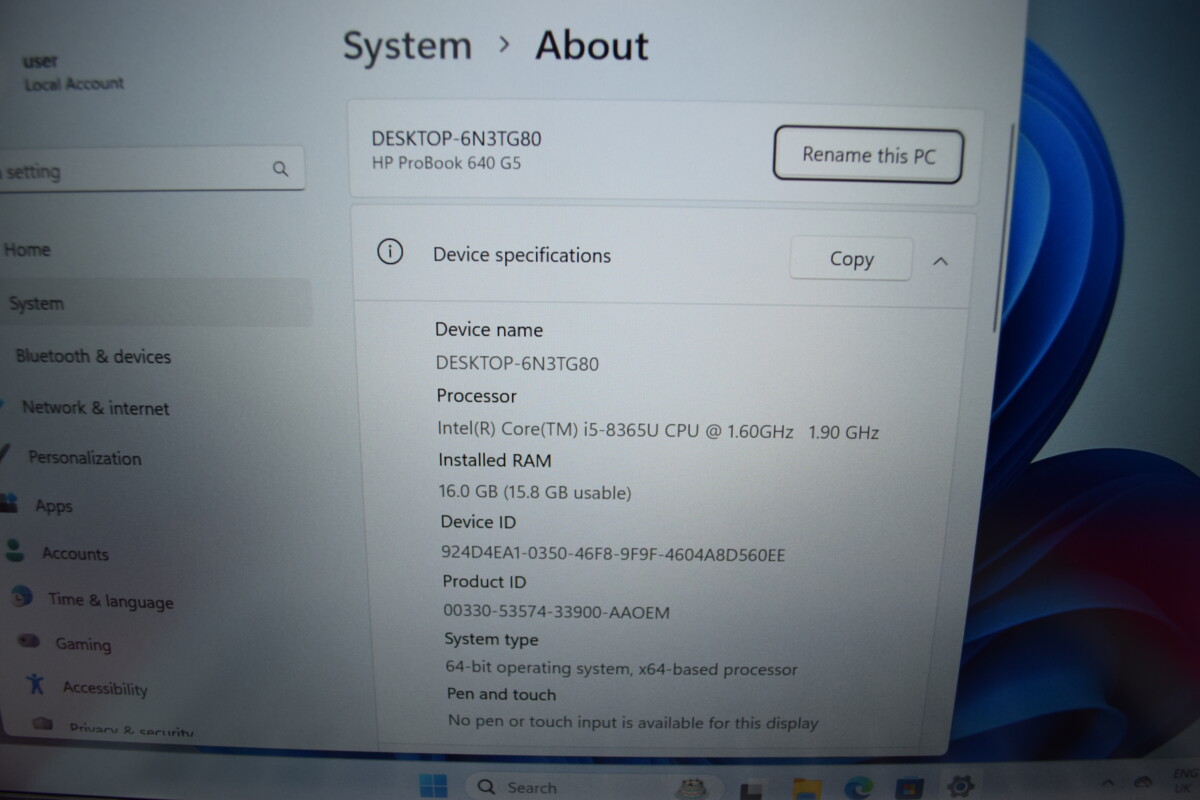
Task: Click the Device ID value 924D4EA1-0350-46F8
Action: 613,553
